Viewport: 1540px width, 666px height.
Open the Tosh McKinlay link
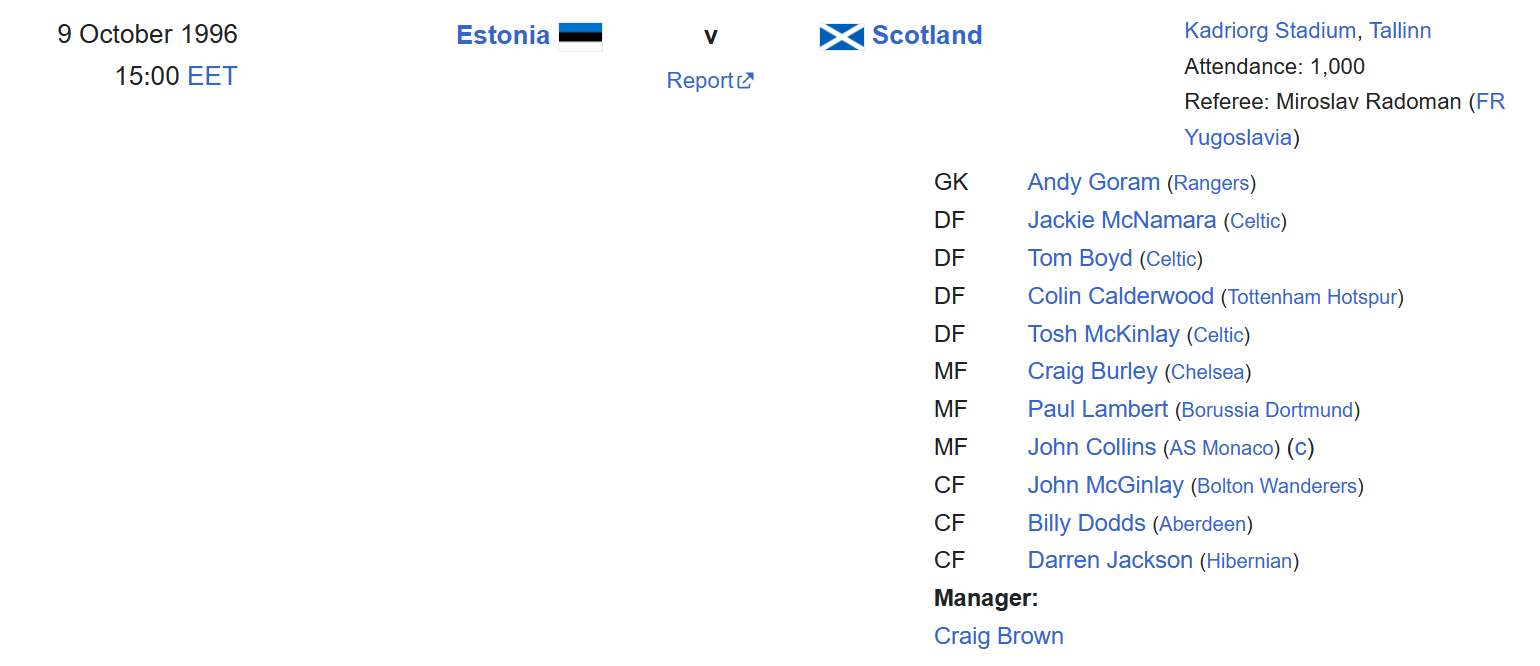click(x=1103, y=334)
